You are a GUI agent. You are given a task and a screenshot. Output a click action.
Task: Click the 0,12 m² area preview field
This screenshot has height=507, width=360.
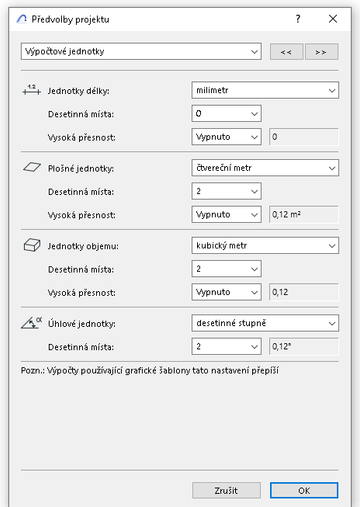pos(304,214)
